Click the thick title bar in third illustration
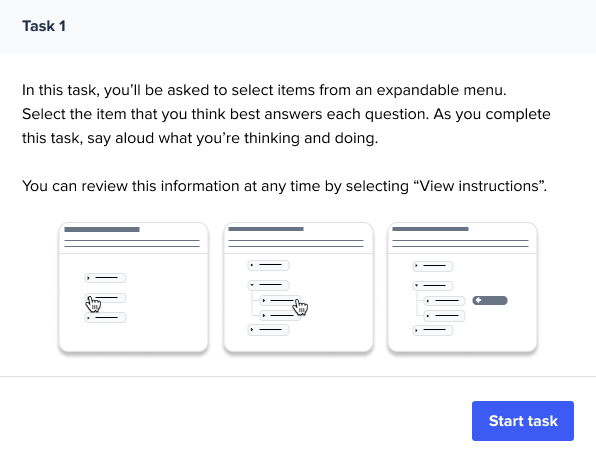The width and height of the screenshot is (596, 462). pos(430,229)
